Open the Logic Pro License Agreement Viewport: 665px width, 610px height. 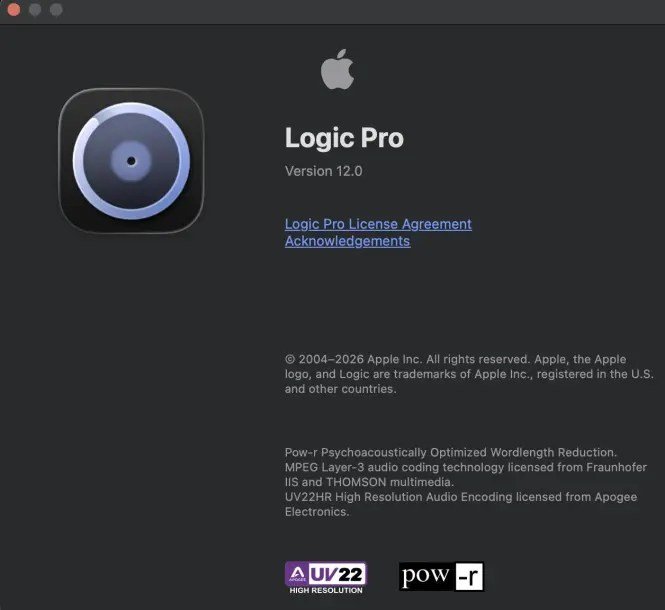click(x=378, y=224)
